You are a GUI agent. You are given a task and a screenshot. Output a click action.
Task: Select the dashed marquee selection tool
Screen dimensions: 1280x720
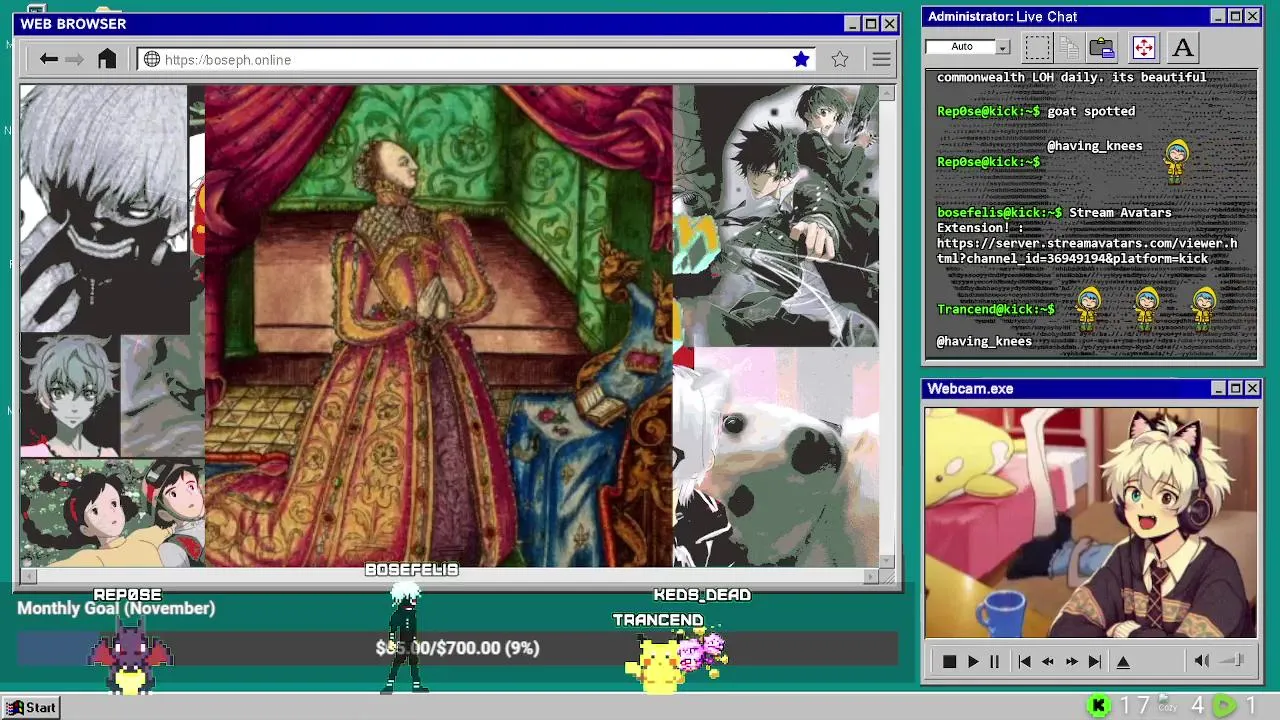click(1037, 47)
